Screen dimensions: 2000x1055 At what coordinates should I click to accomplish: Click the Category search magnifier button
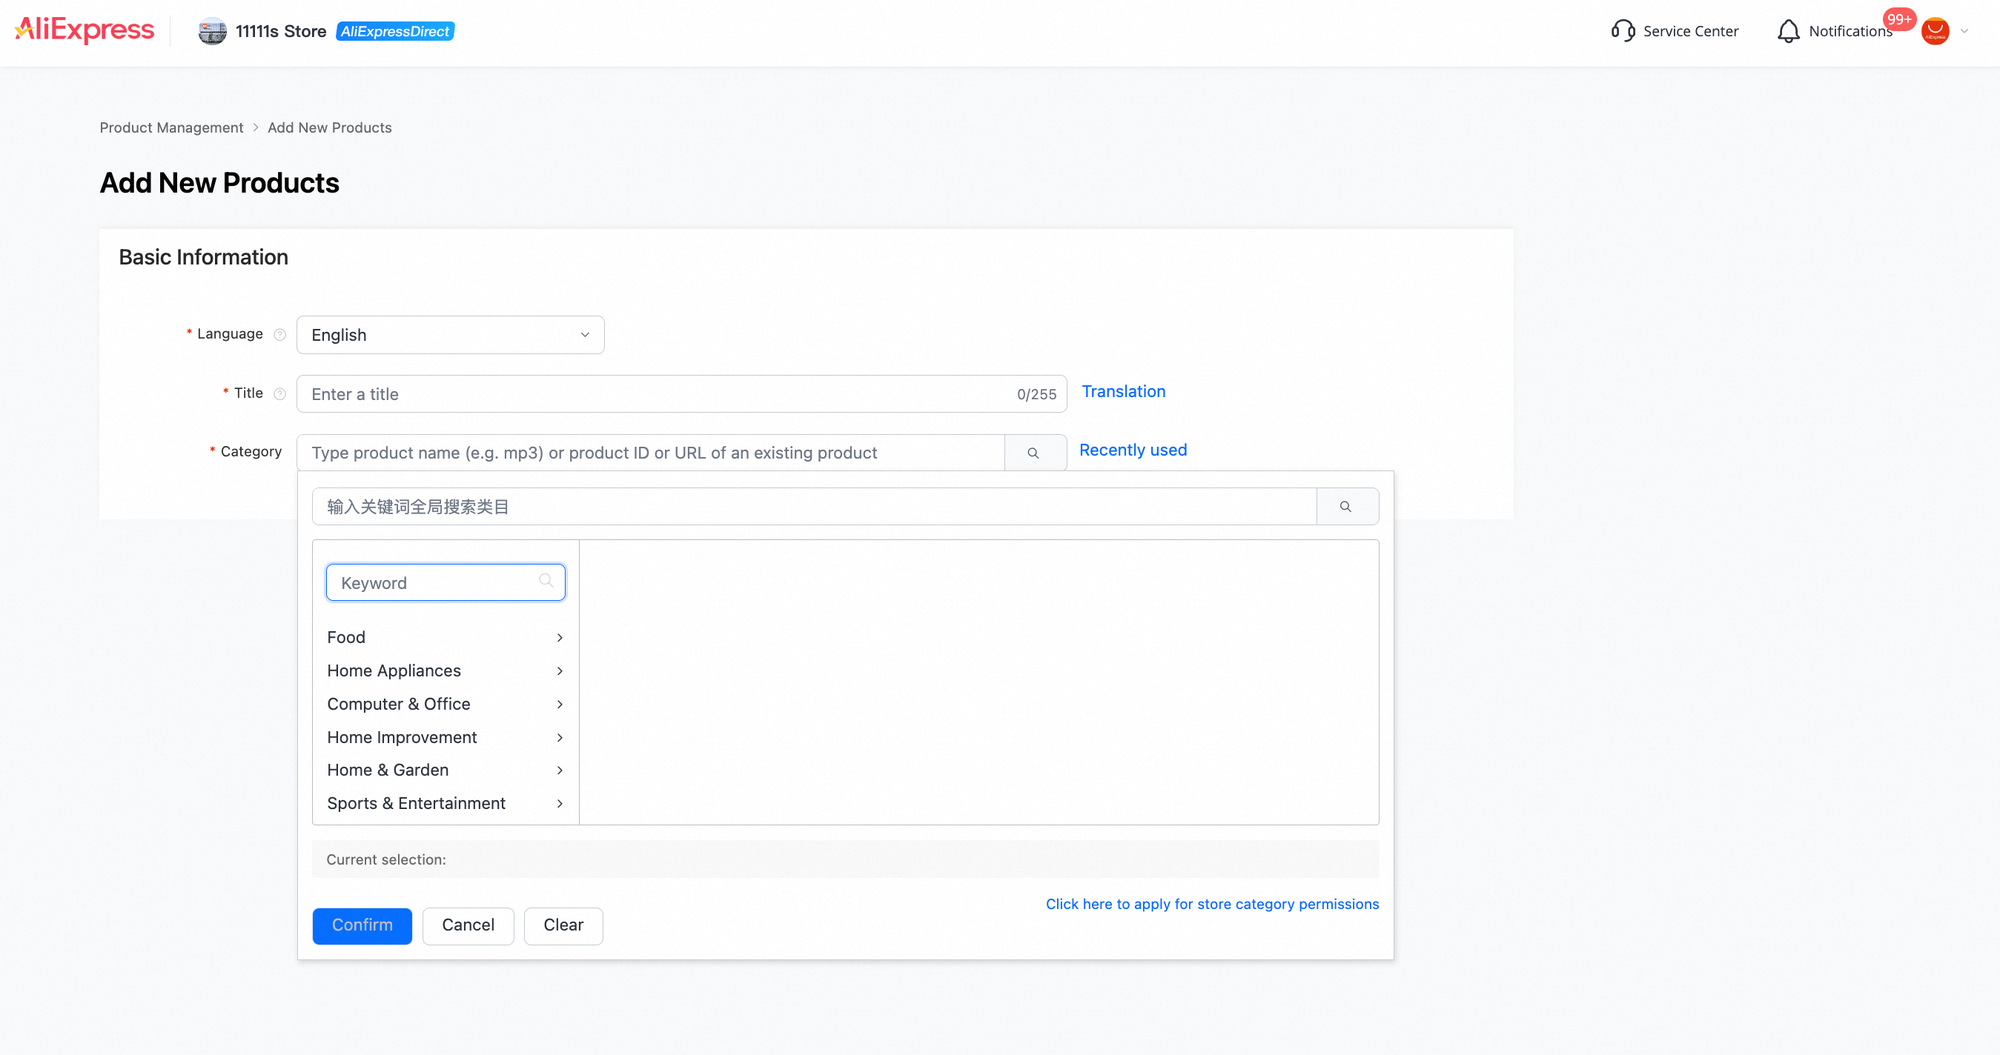[1034, 453]
